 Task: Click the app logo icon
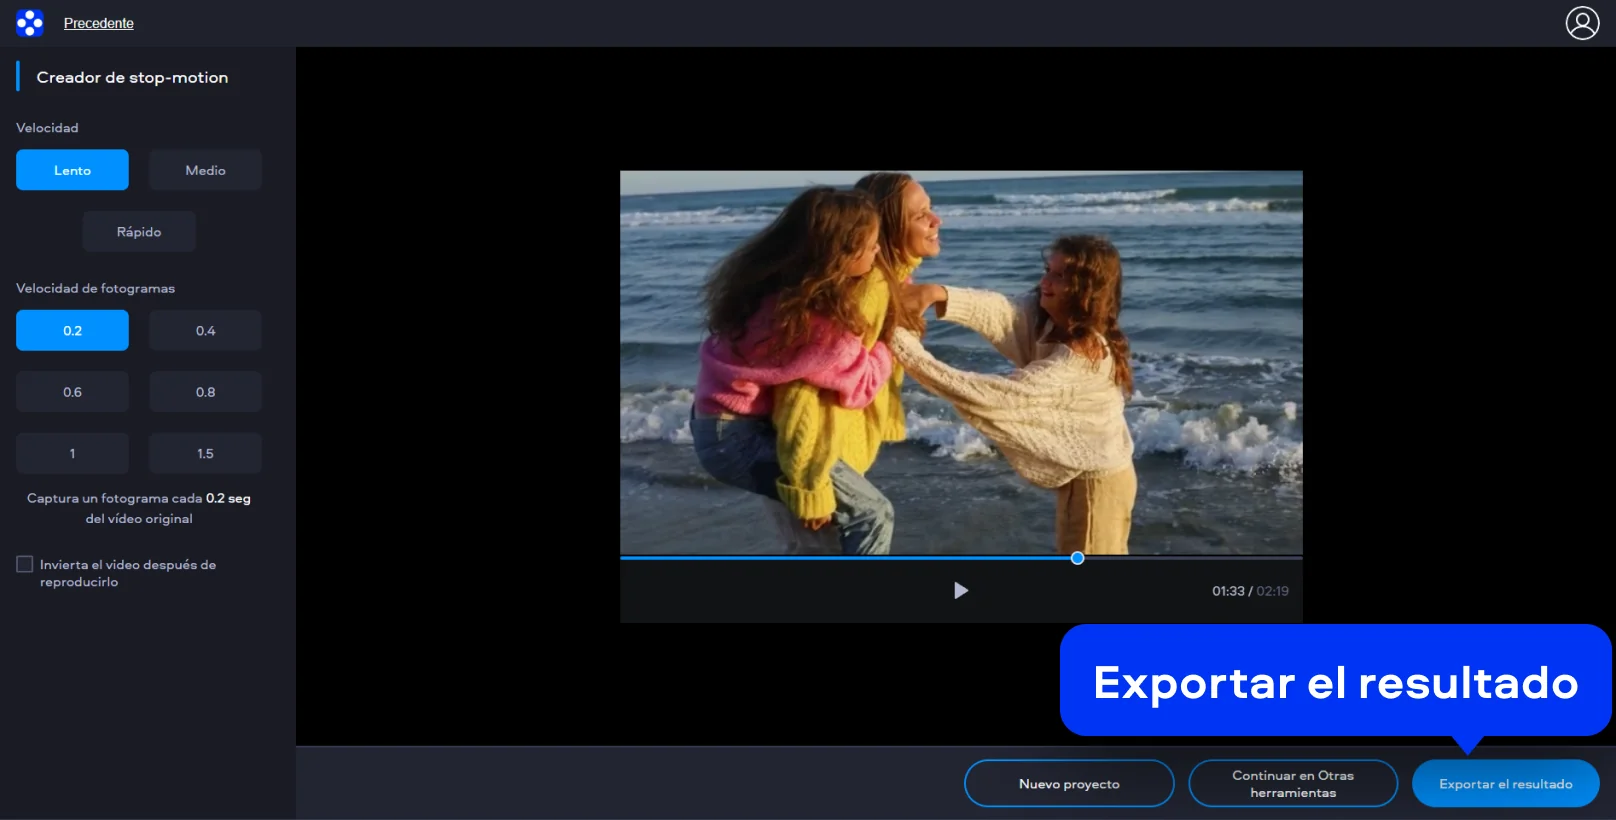pyautogui.click(x=30, y=23)
